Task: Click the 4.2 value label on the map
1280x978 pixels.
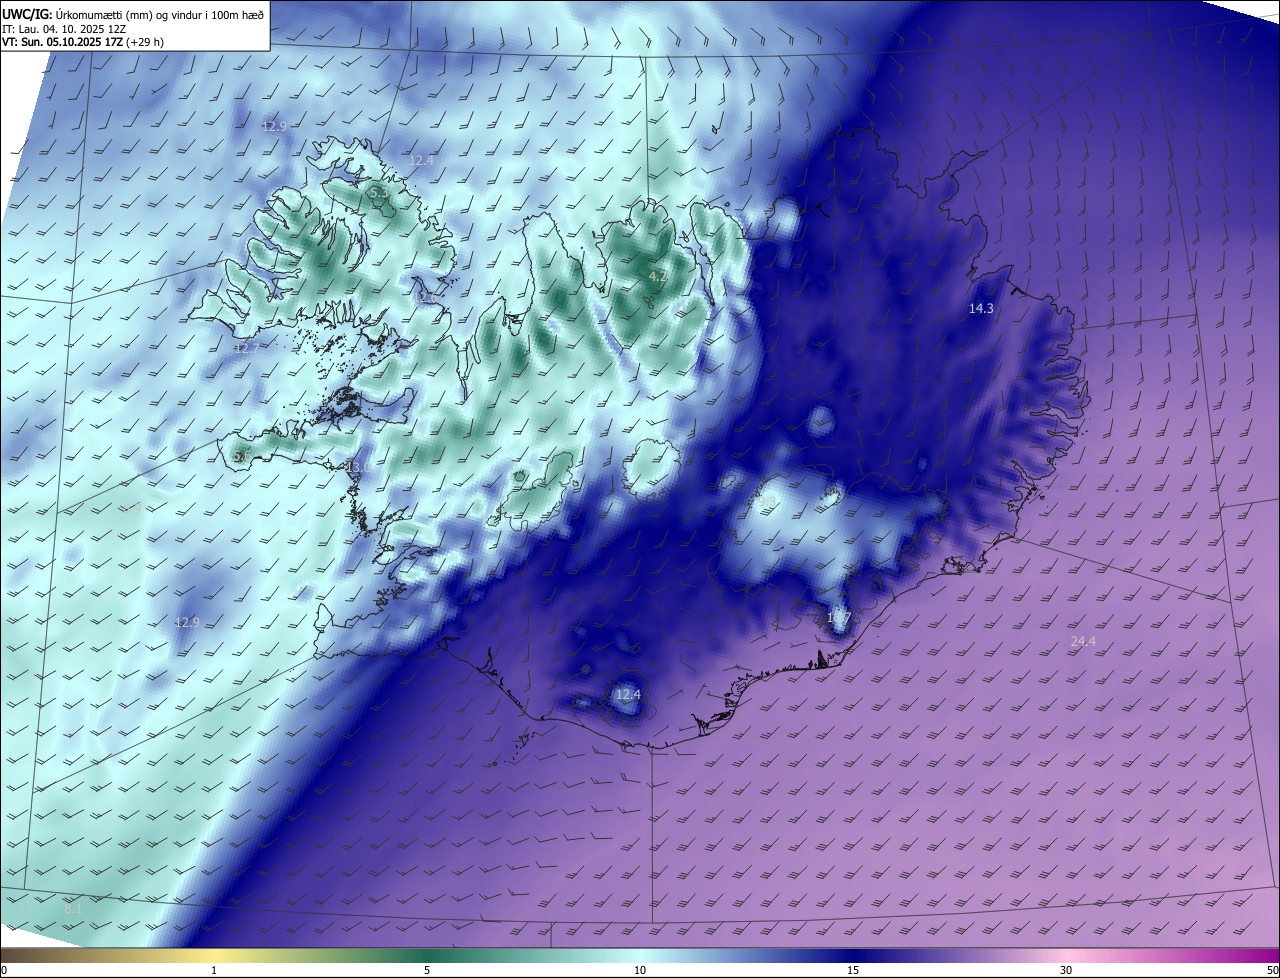Action: point(657,276)
